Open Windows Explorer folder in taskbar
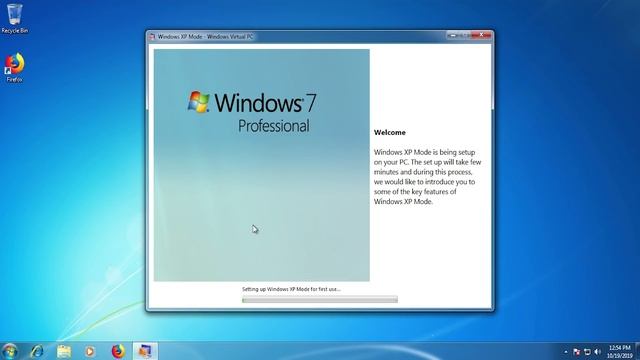 pyautogui.click(x=64, y=351)
